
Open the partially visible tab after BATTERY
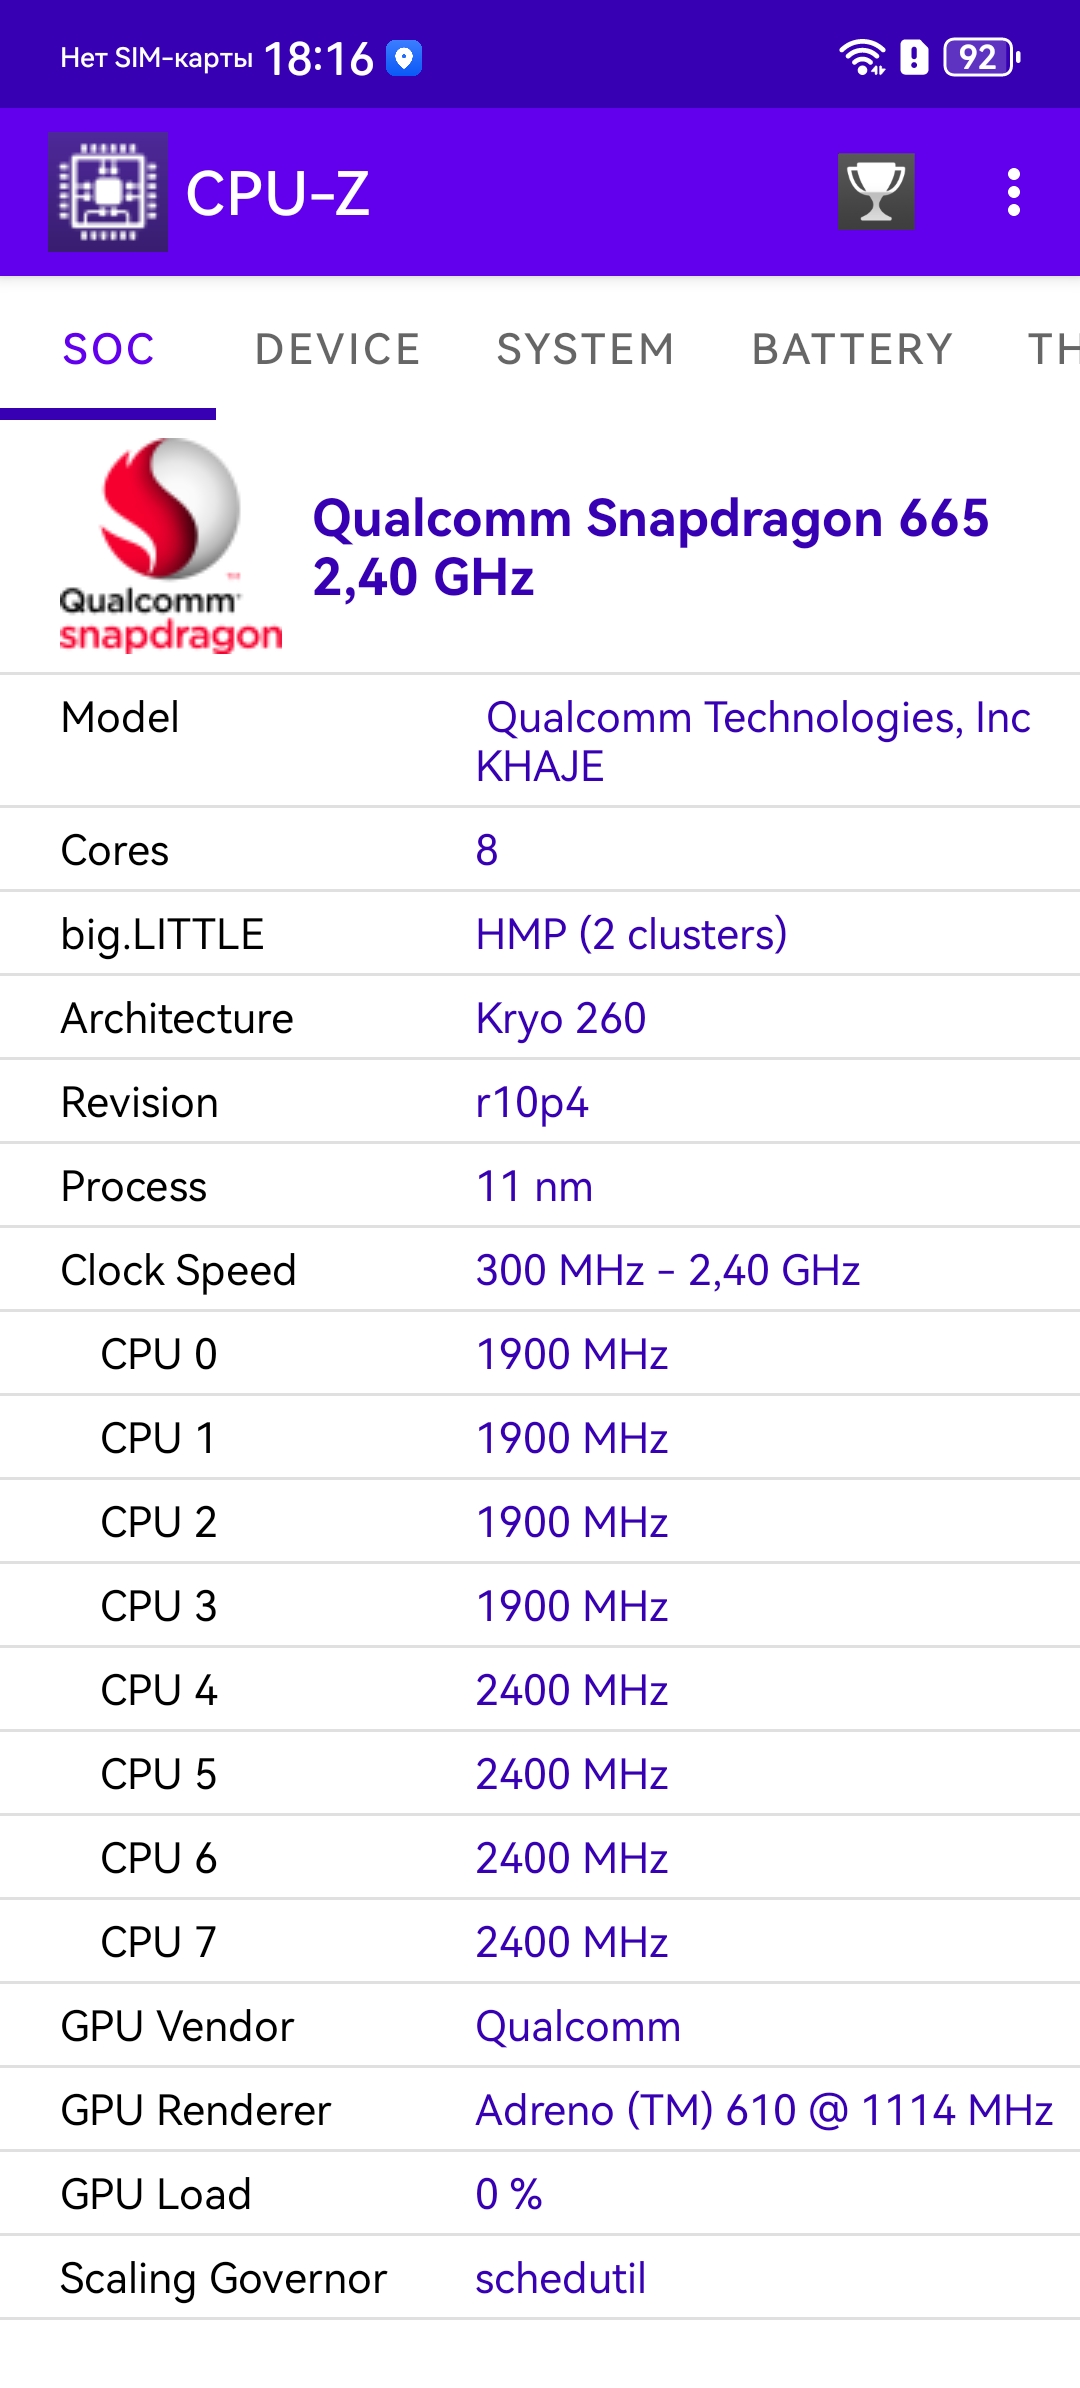click(x=1053, y=349)
